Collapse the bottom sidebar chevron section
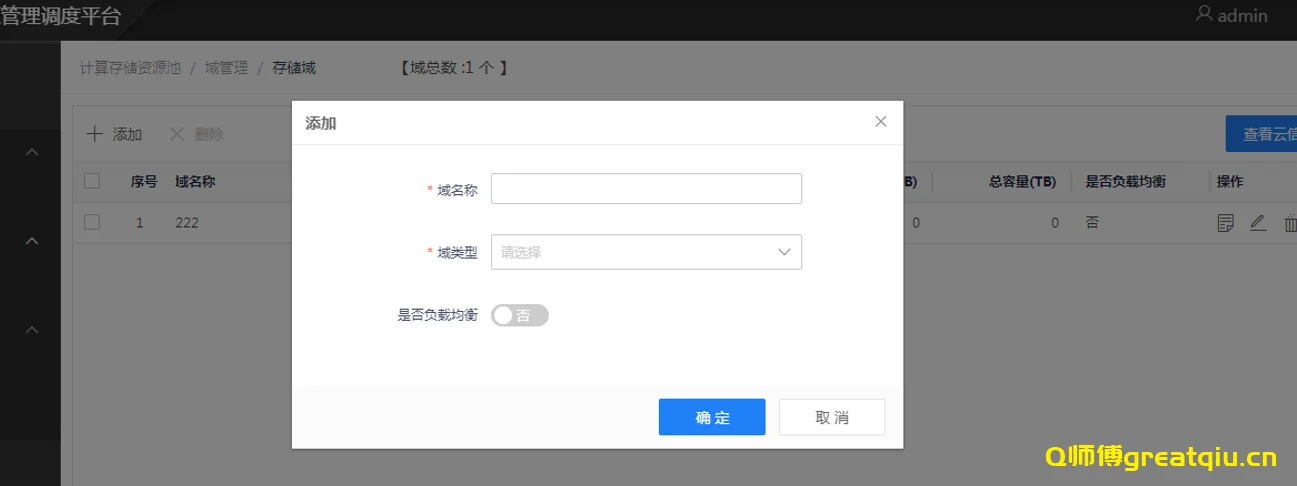Image resolution: width=1297 pixels, height=486 pixels. pyautogui.click(x=32, y=330)
